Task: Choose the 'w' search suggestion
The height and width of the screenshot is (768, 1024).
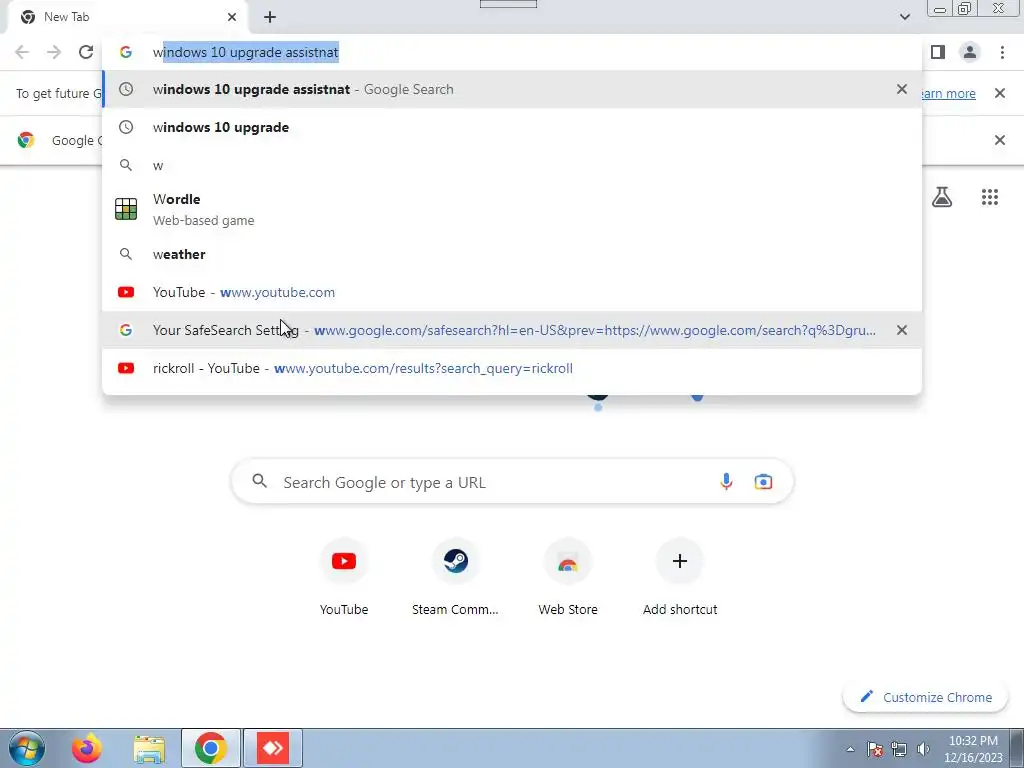Action: coord(512,165)
